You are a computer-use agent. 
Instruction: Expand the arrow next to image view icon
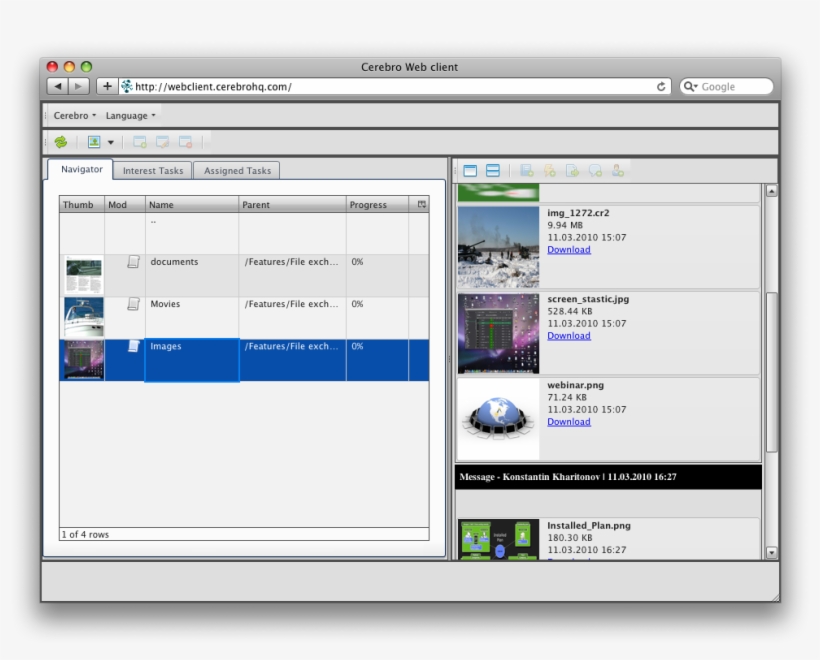tap(111, 143)
